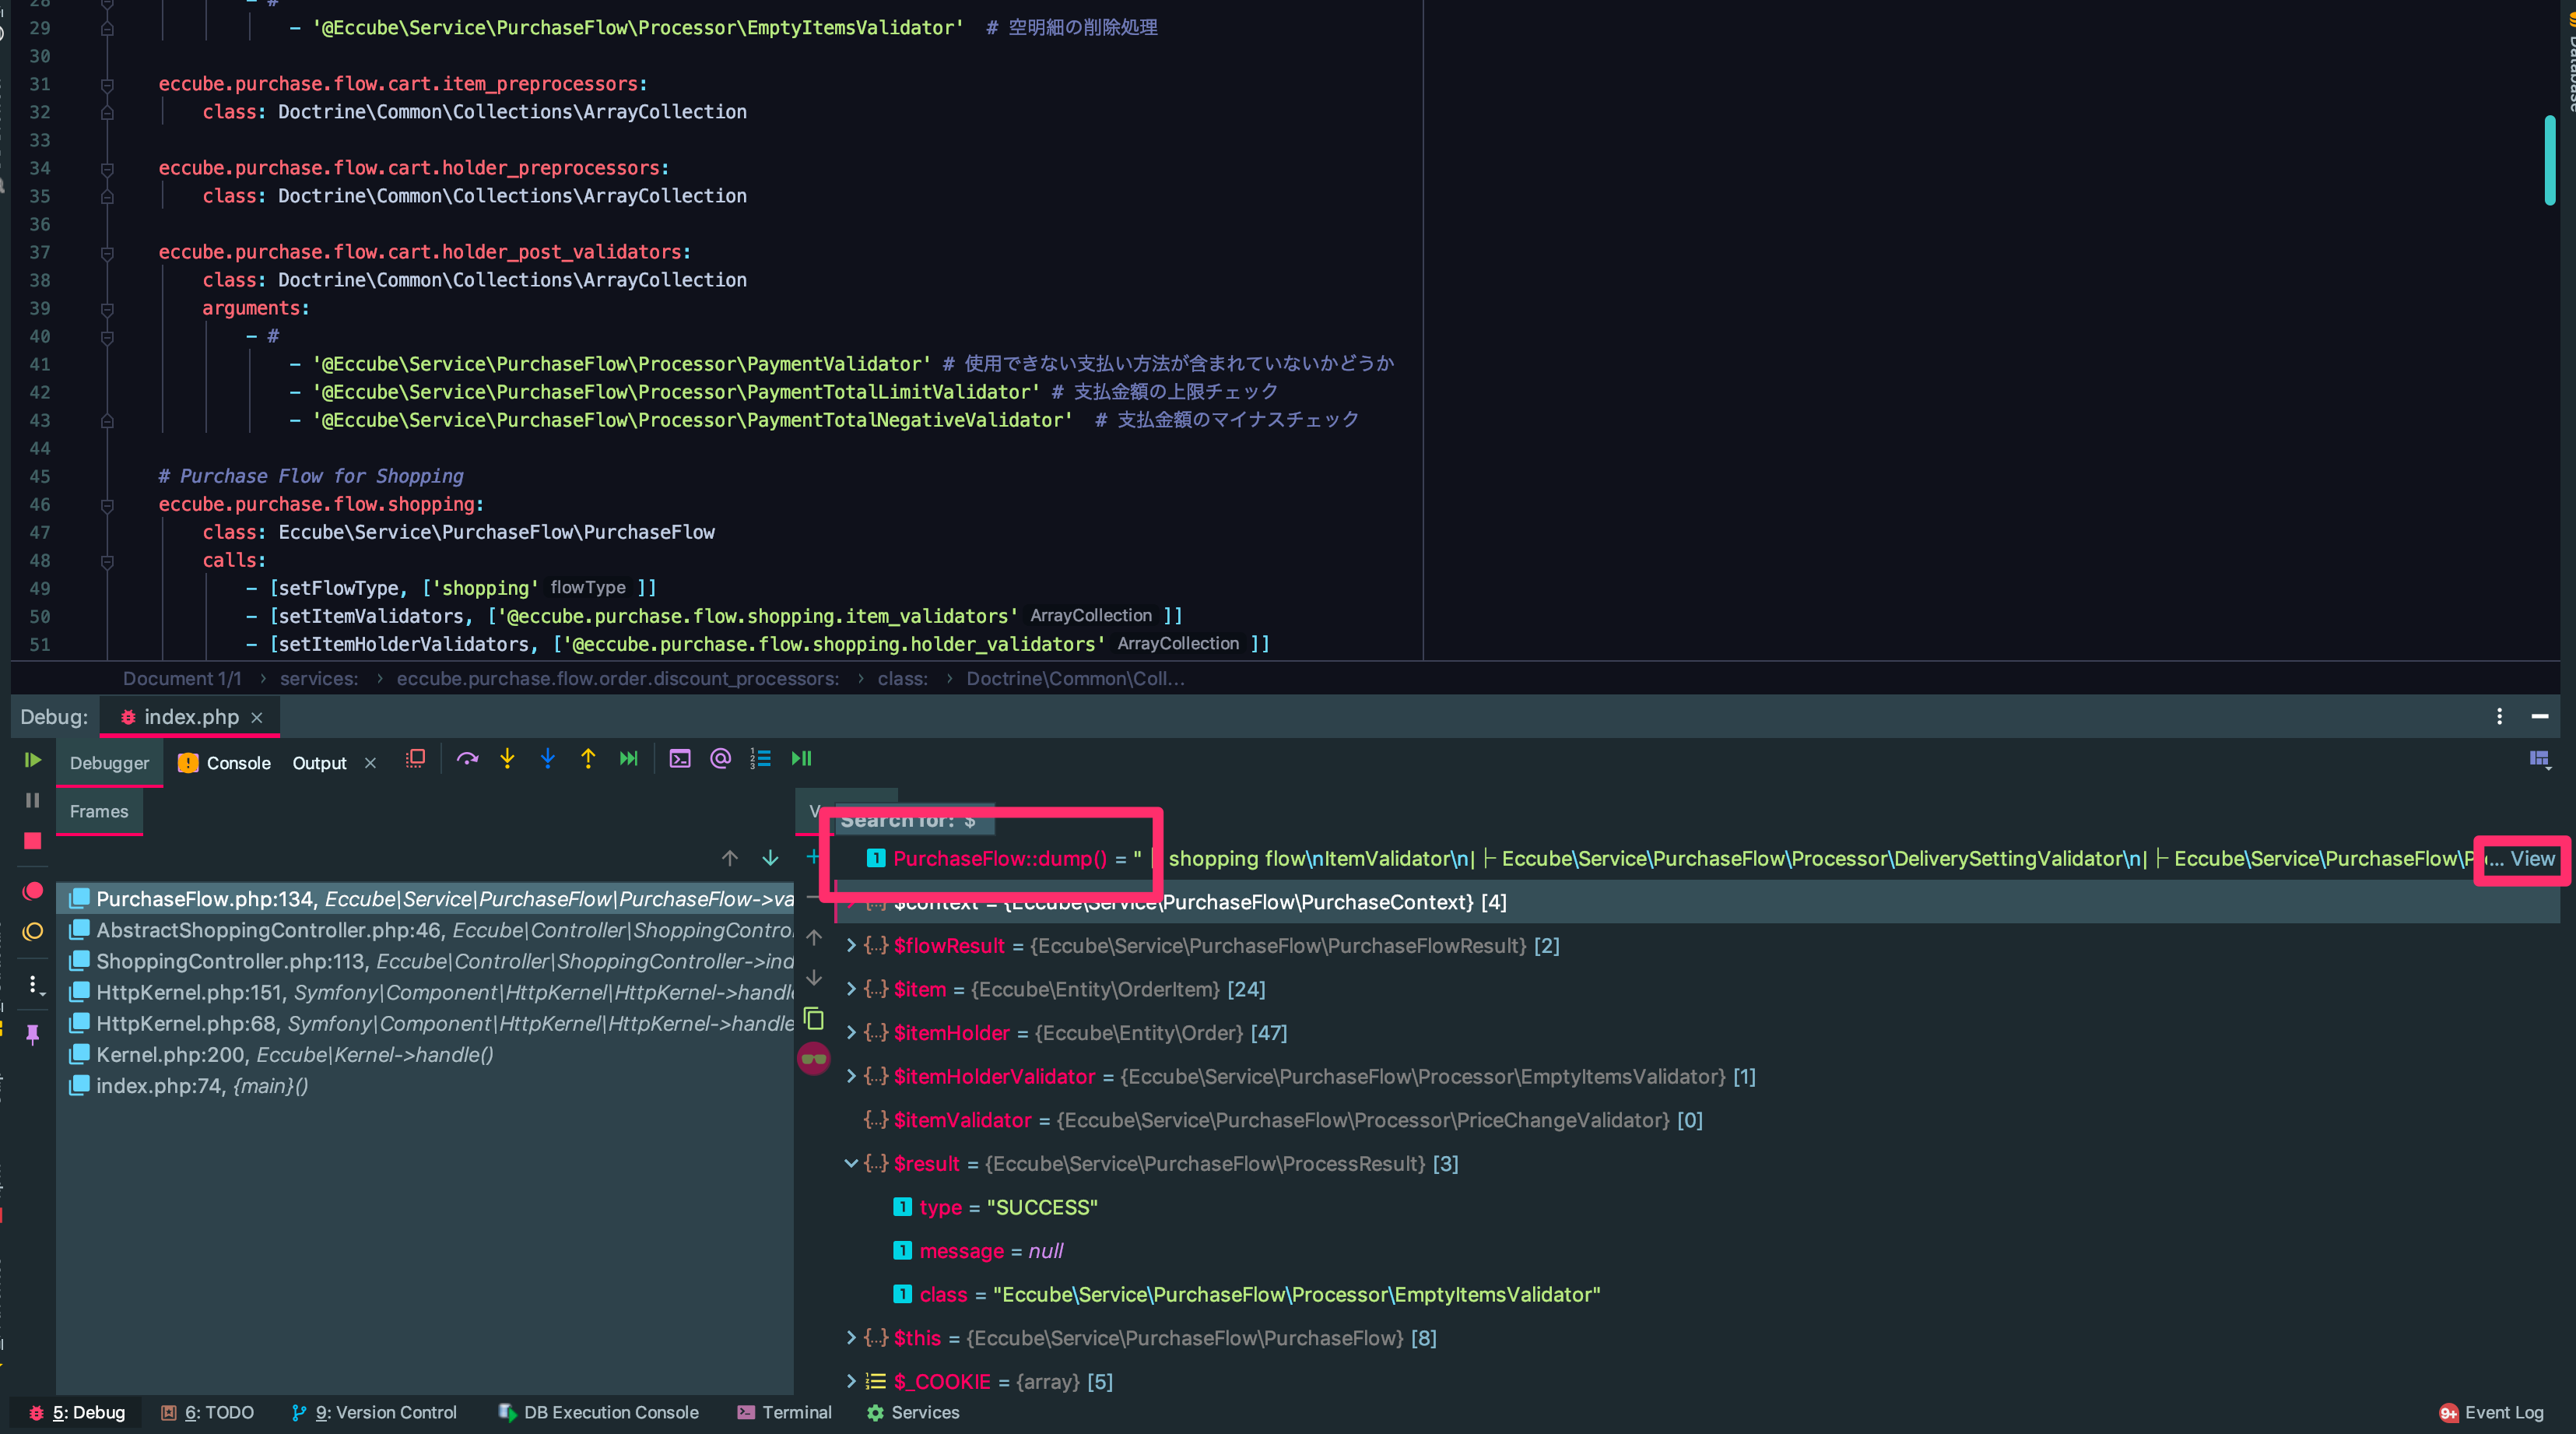The width and height of the screenshot is (2576, 1434).
Task: Open more debug settings (three dots, left strip)
Action: tap(34, 985)
